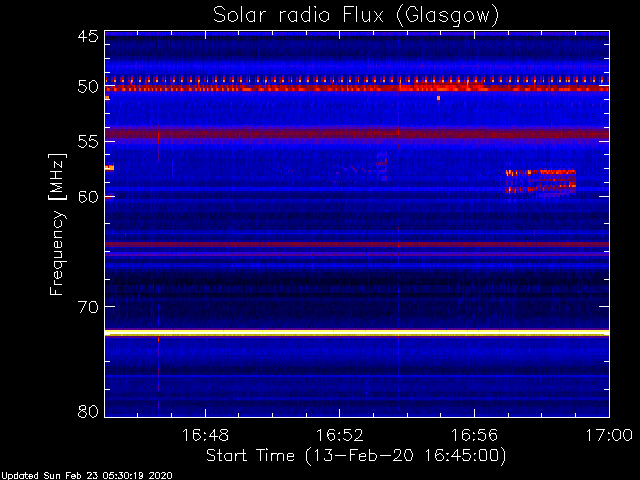The image size is (640, 480).
Task: Click the 70 frequency tick label
Action: (x=88, y=307)
